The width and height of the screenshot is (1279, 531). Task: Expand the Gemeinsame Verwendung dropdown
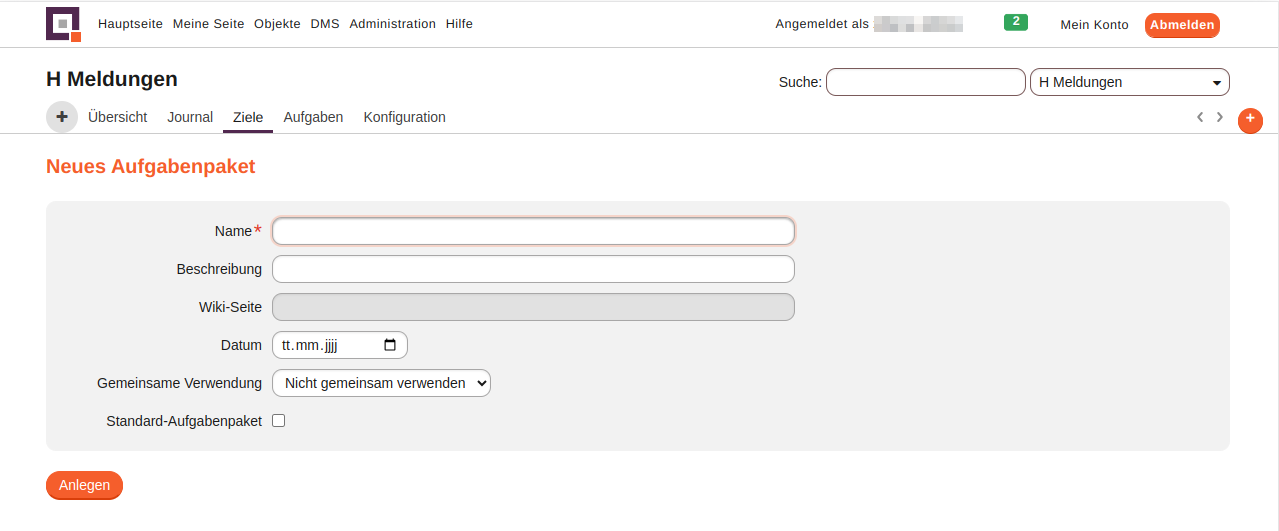tap(381, 383)
